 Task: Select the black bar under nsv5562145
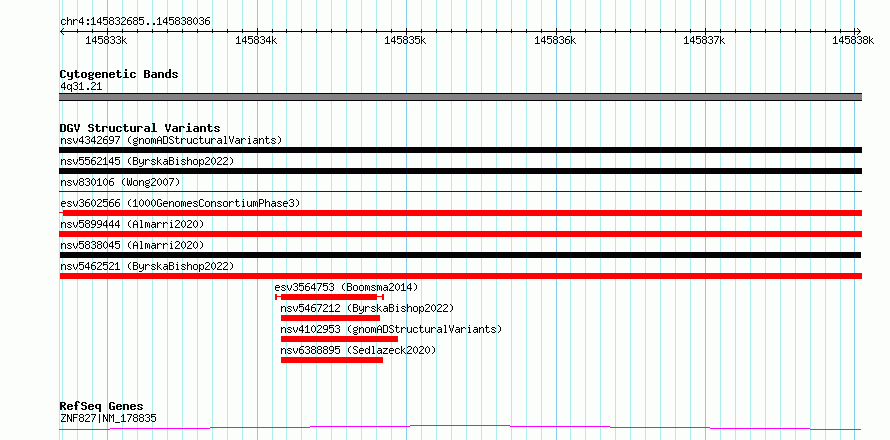460,171
